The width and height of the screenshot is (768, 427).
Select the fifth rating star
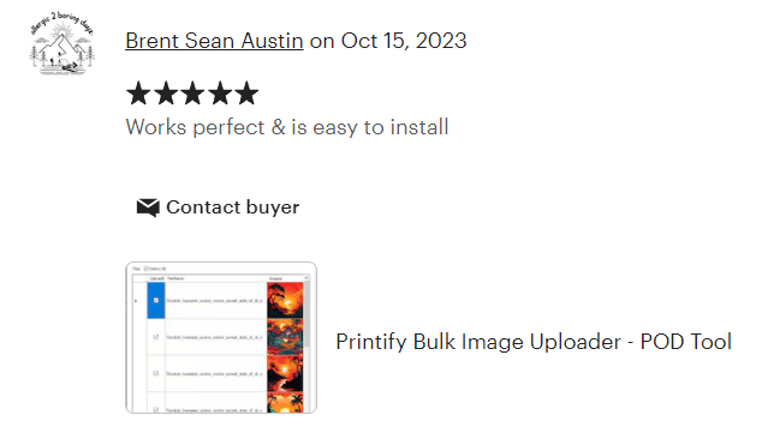pos(246,95)
